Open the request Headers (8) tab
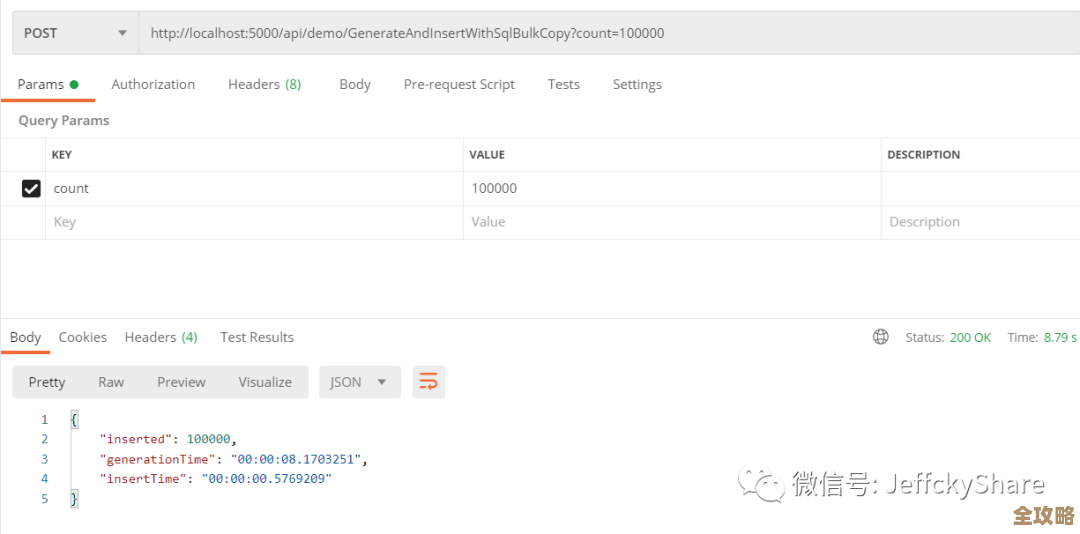1080x534 pixels. (264, 84)
